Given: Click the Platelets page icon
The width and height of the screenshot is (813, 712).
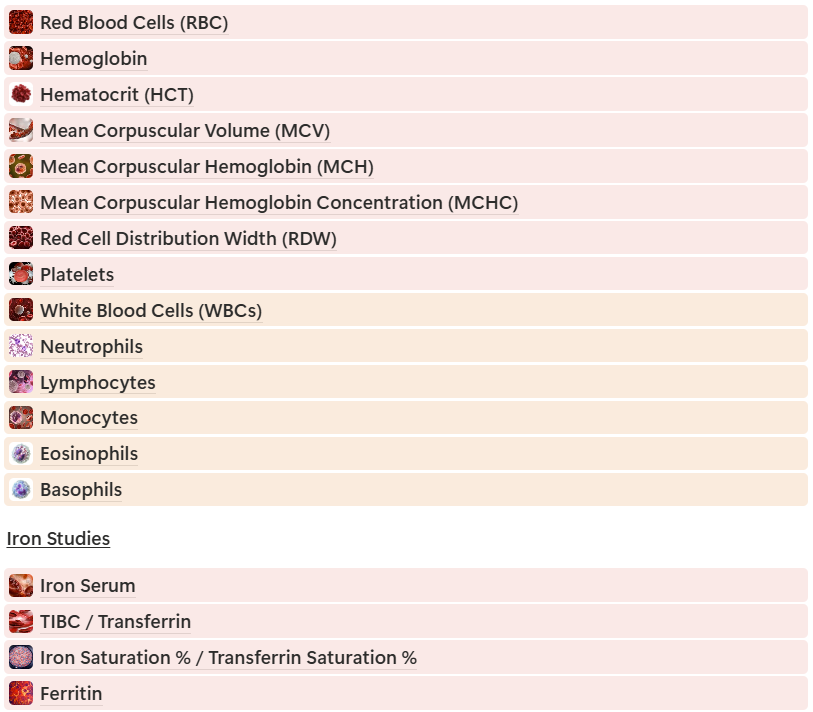Looking at the screenshot, I should (x=21, y=274).
